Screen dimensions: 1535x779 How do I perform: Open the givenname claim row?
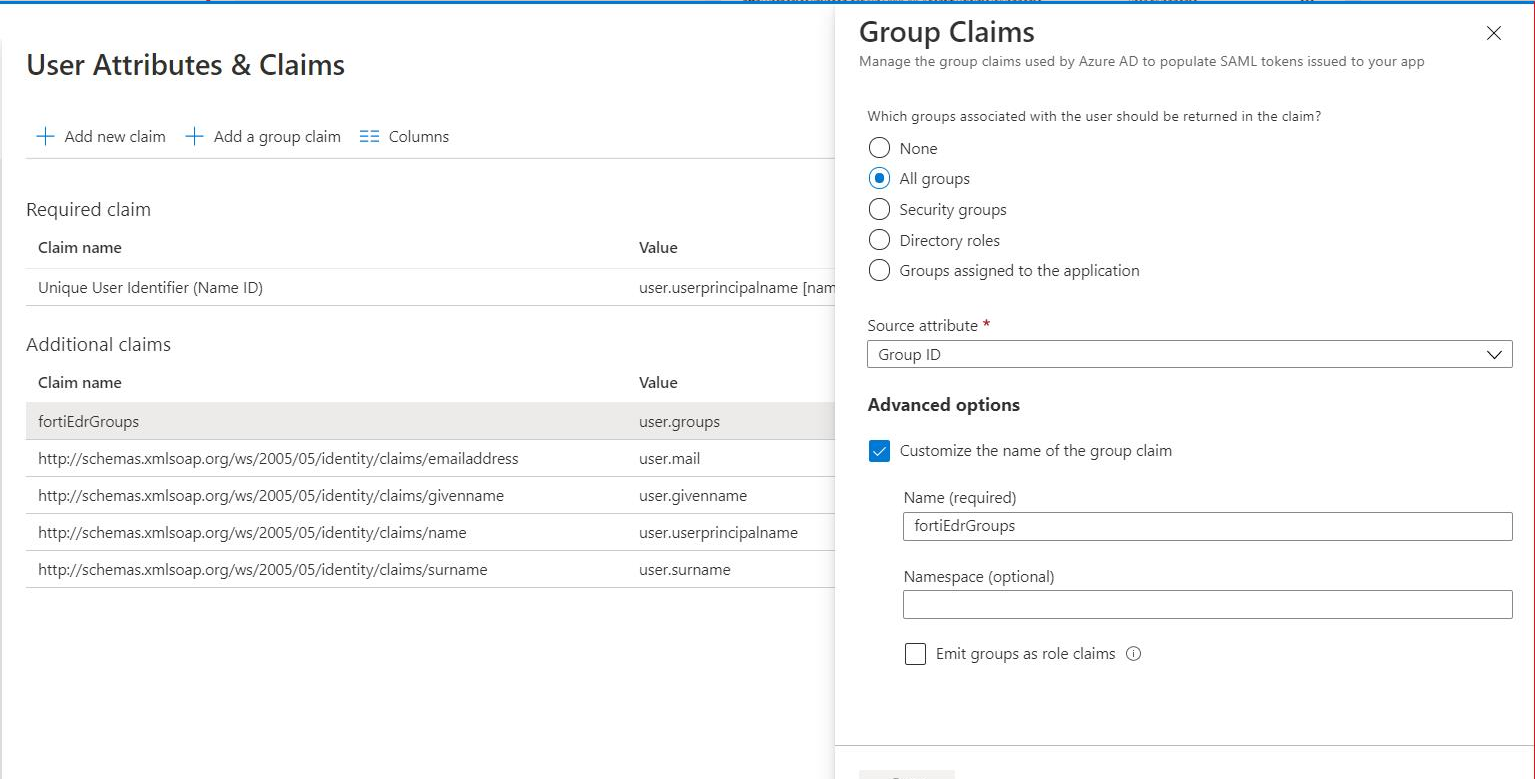270,496
